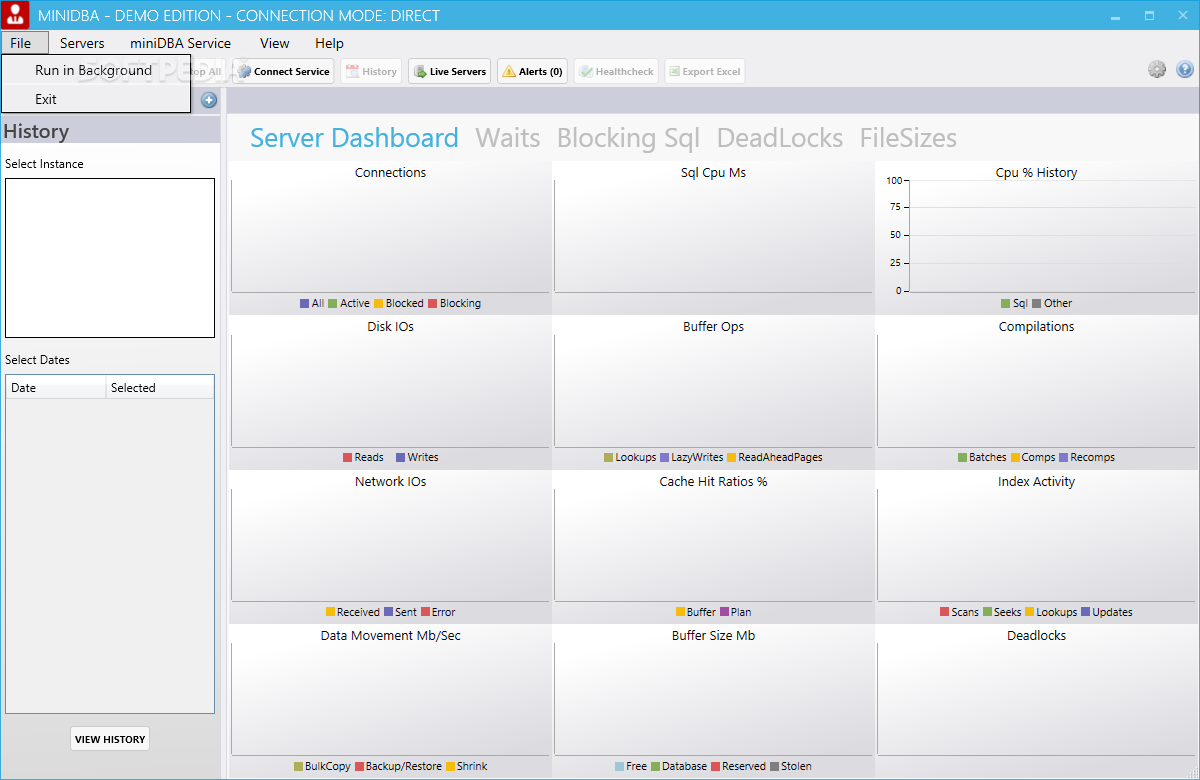
Task: Click inside the Select Instance list box
Action: tap(110, 258)
